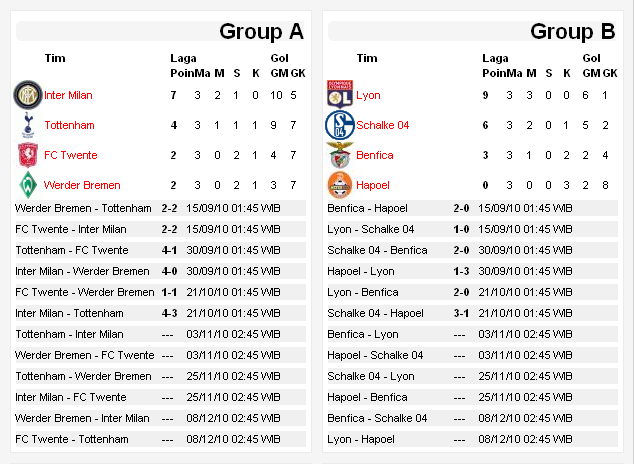
Task: Open the Werder Bremen team link
Action: [x=82, y=185]
